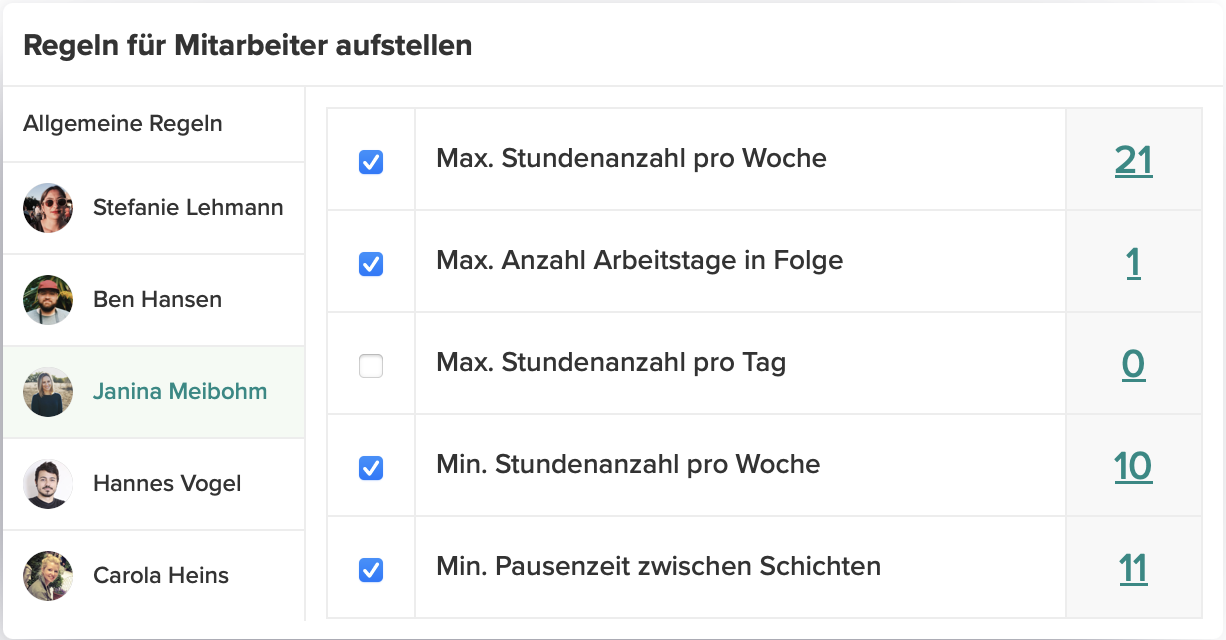Edit the break time value 11

tap(1133, 568)
